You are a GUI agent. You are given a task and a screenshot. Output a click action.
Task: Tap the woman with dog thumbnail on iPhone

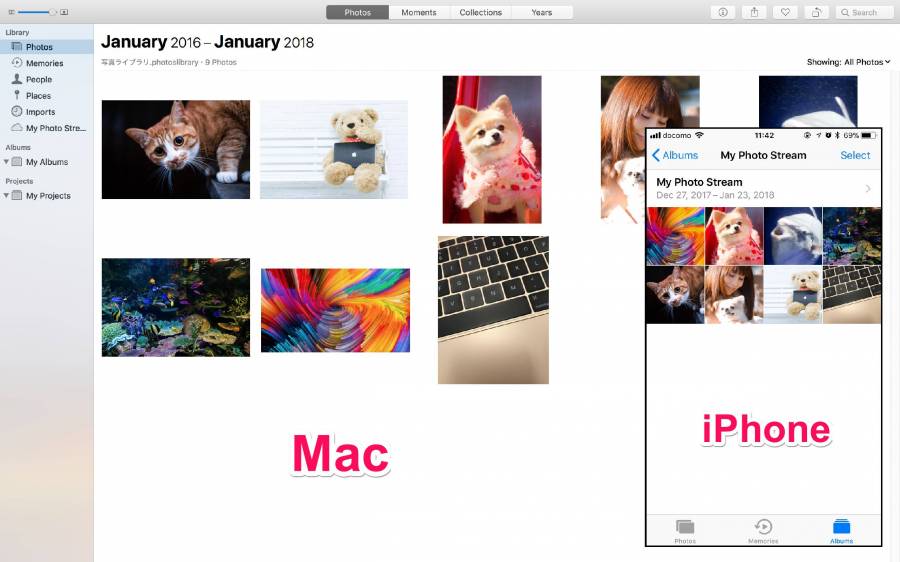pos(734,294)
